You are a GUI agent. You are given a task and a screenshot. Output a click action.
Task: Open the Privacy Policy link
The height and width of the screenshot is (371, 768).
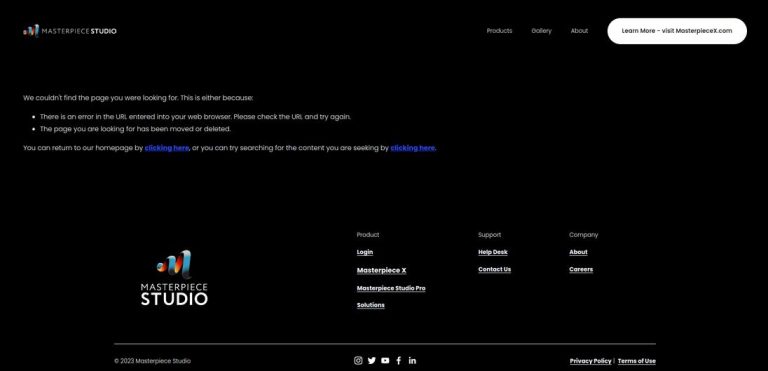coord(591,361)
